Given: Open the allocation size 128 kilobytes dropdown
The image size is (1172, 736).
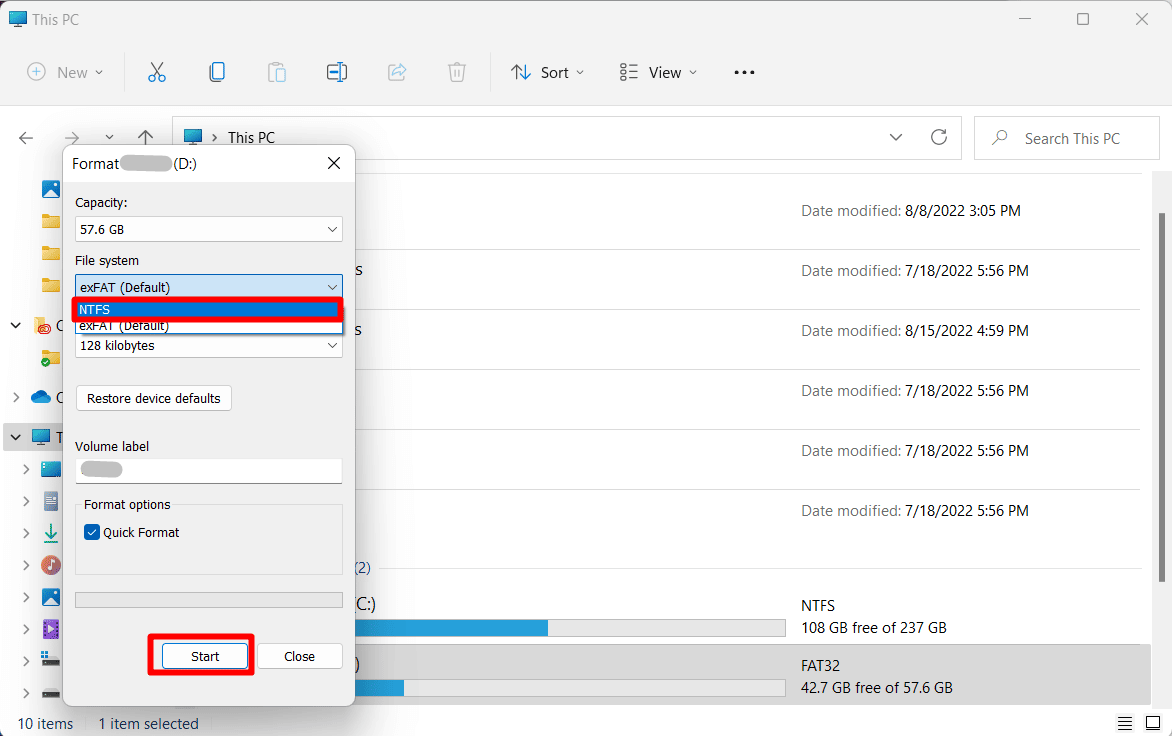Looking at the screenshot, I should (x=208, y=346).
